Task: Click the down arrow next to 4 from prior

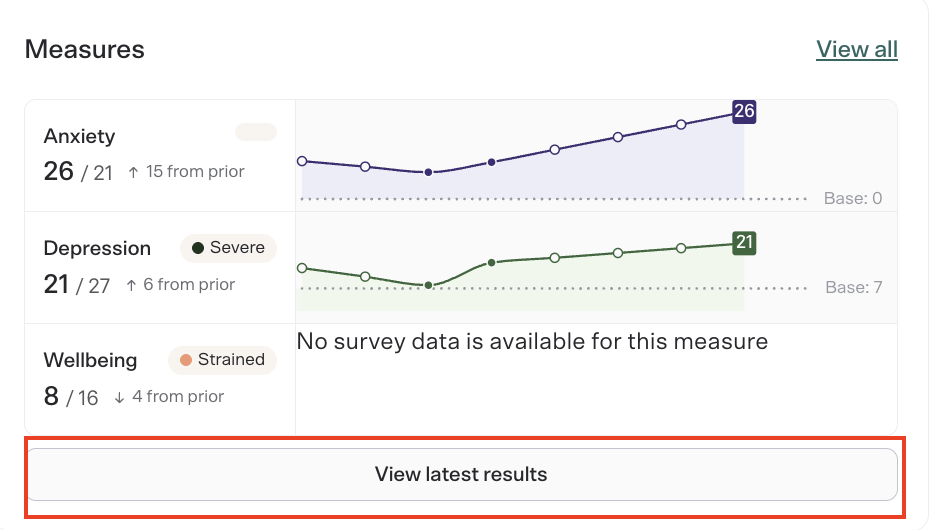Action: pos(119,398)
